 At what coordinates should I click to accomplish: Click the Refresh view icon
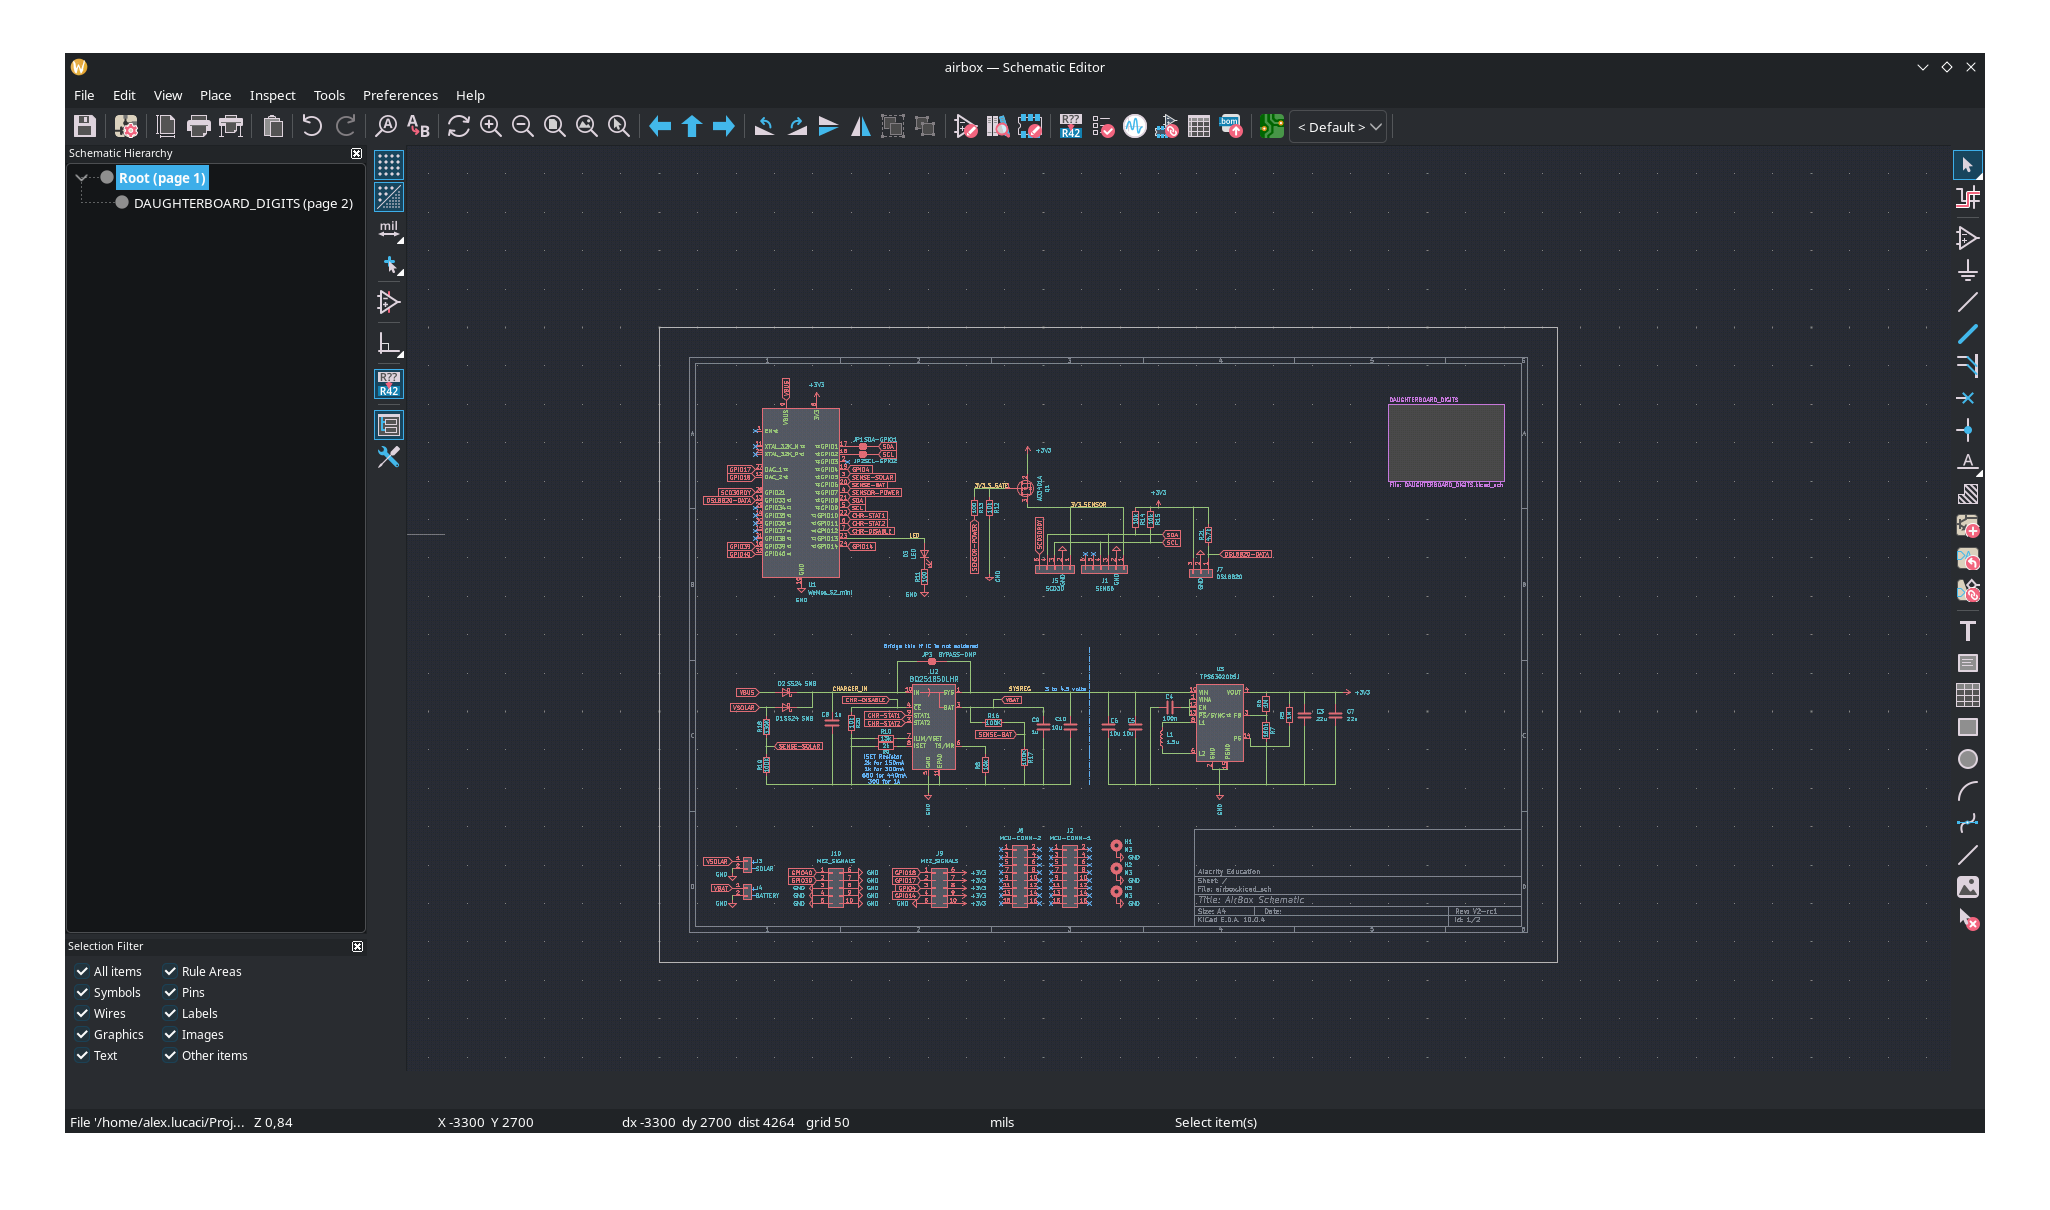[458, 126]
